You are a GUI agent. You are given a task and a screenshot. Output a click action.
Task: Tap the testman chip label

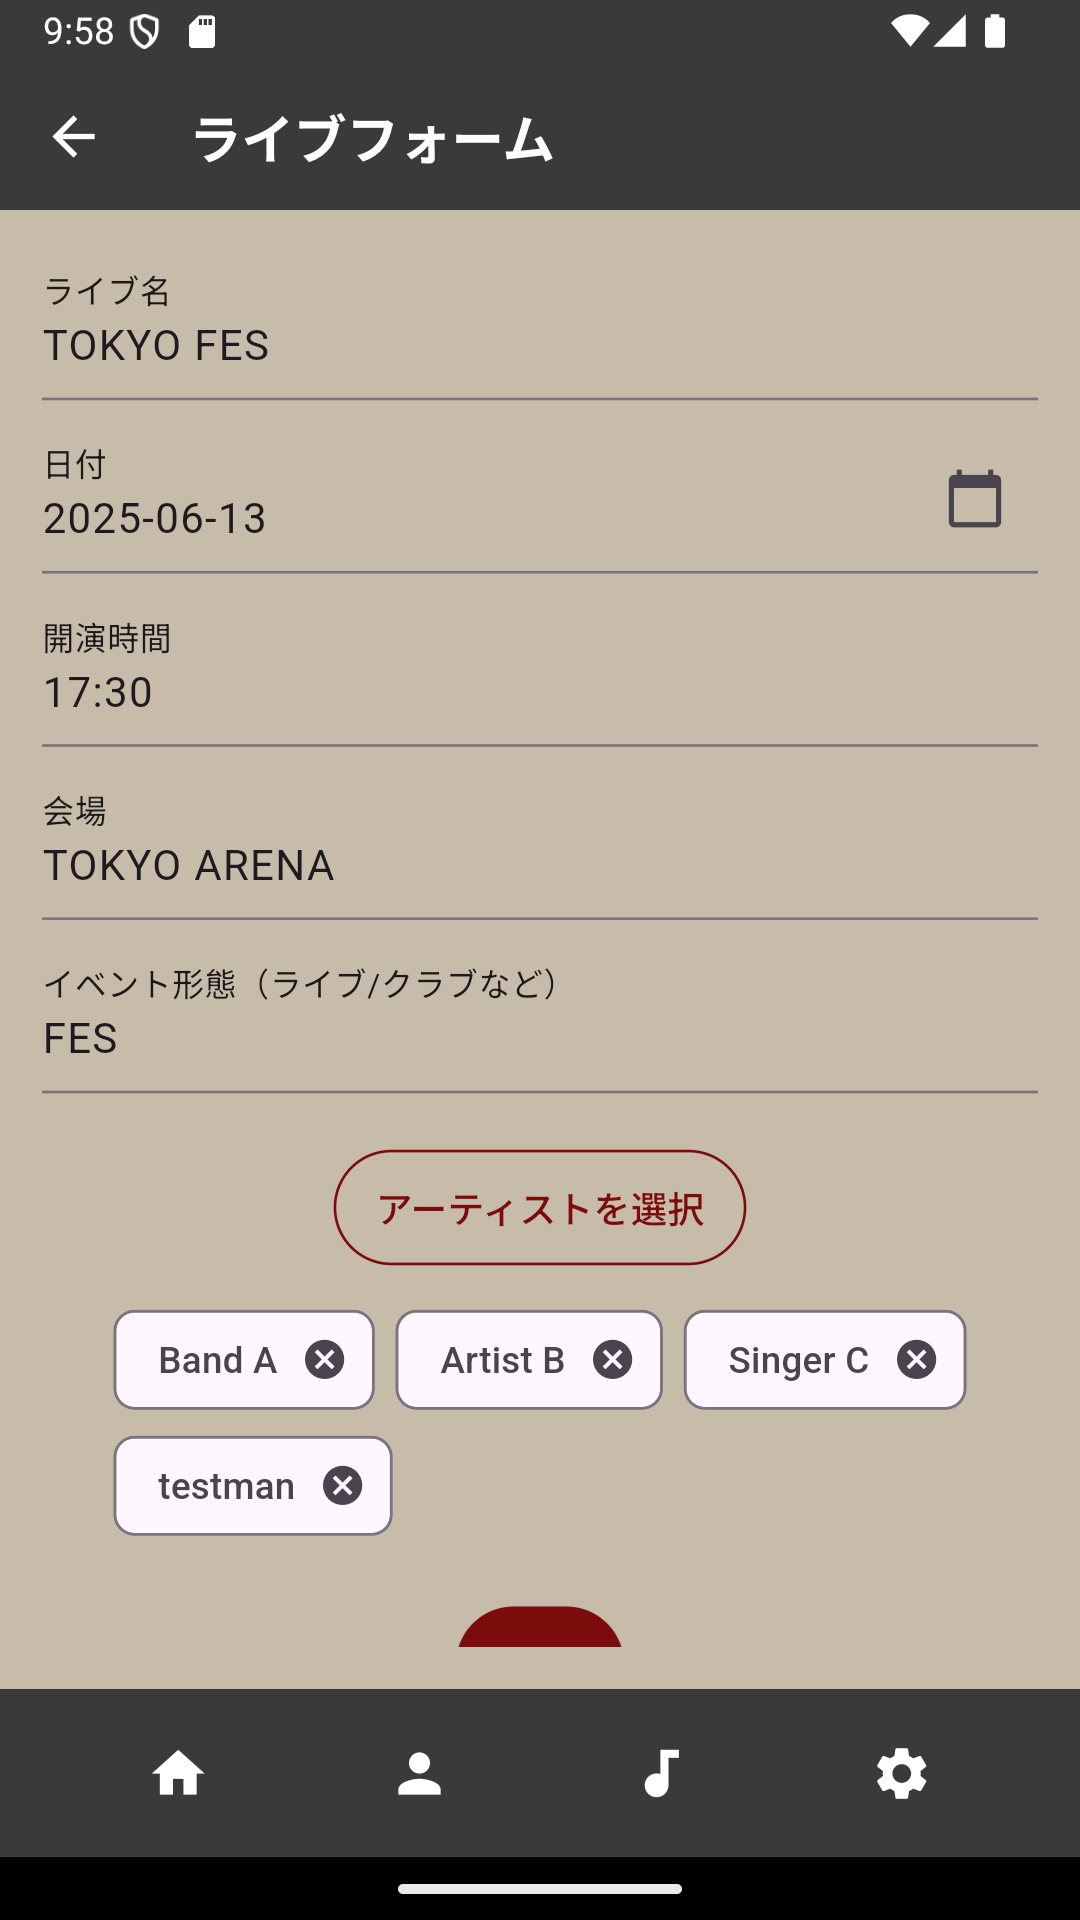[227, 1486]
